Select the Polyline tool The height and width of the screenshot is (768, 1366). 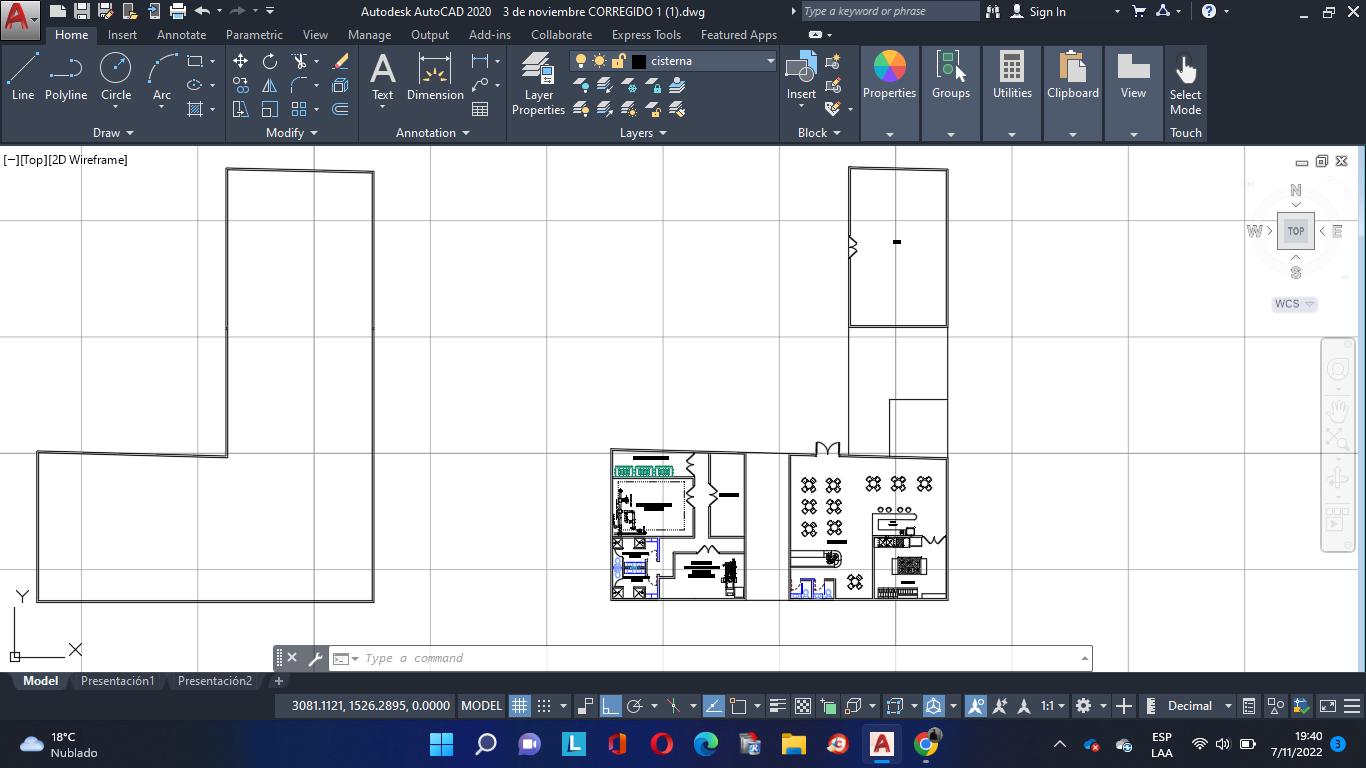tap(66, 78)
